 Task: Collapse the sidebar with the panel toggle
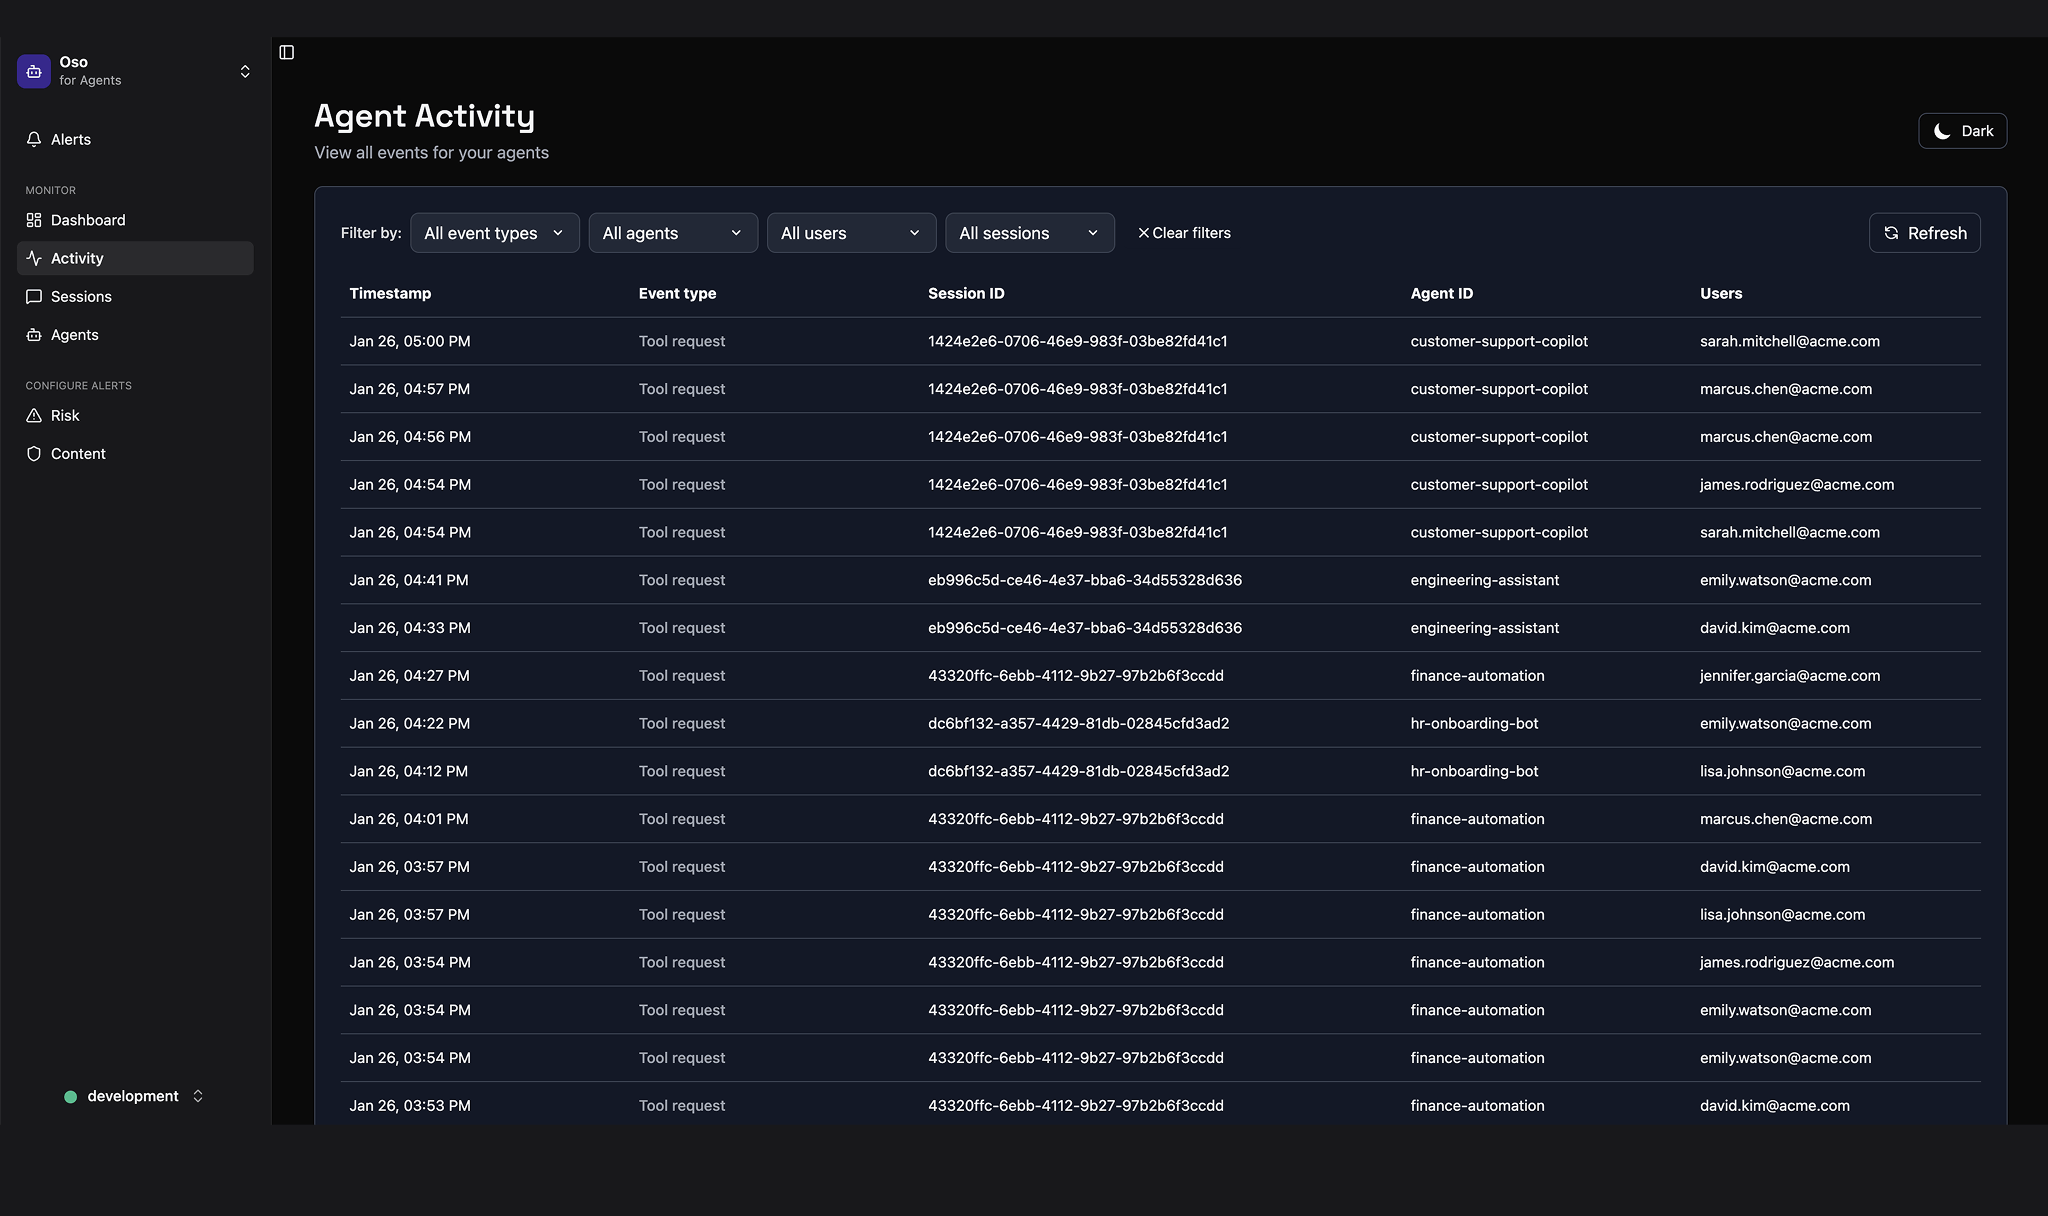click(287, 52)
